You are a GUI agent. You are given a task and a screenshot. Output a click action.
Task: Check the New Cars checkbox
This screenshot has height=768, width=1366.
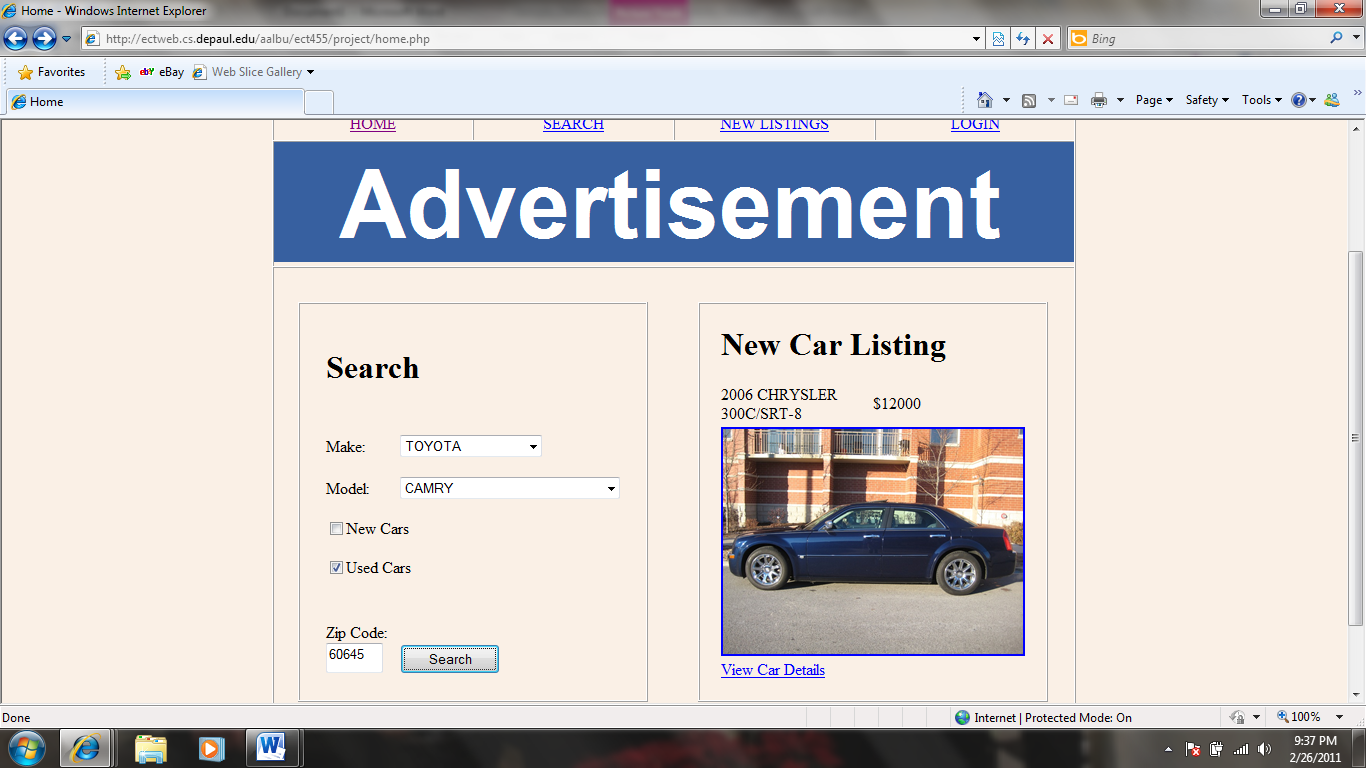(x=337, y=529)
